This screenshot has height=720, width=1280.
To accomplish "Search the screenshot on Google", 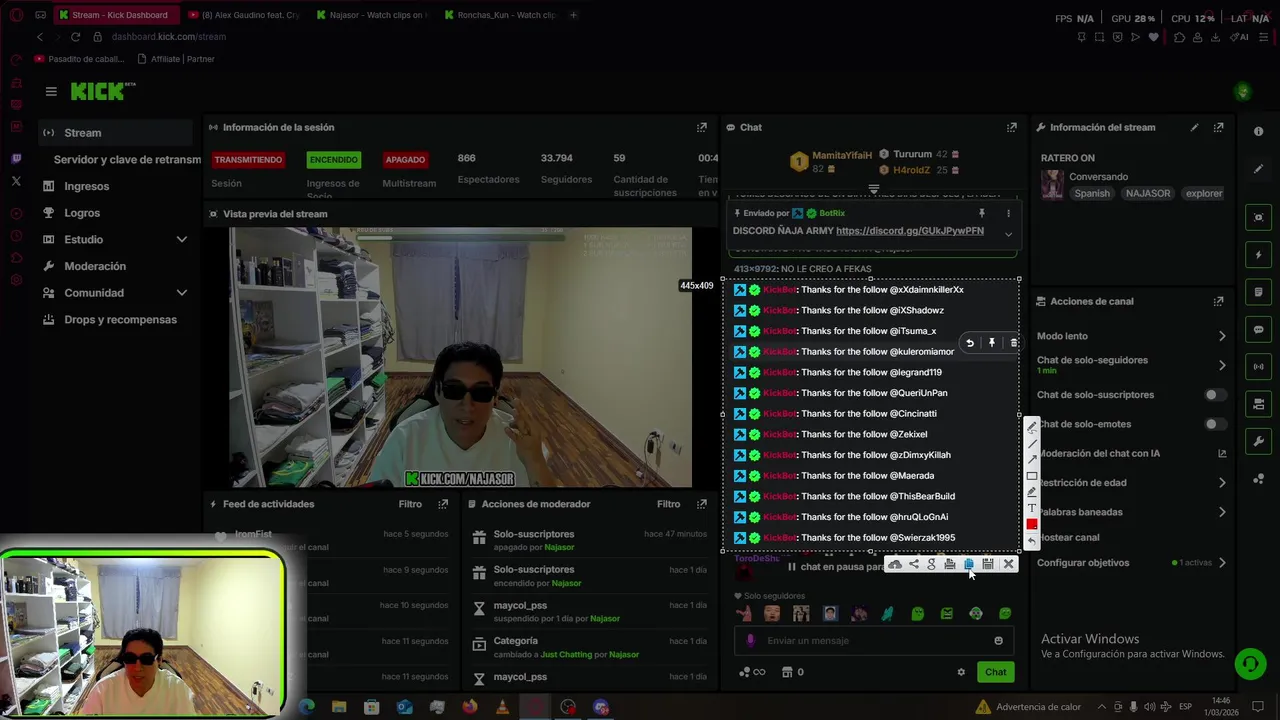I will pos(931,564).
